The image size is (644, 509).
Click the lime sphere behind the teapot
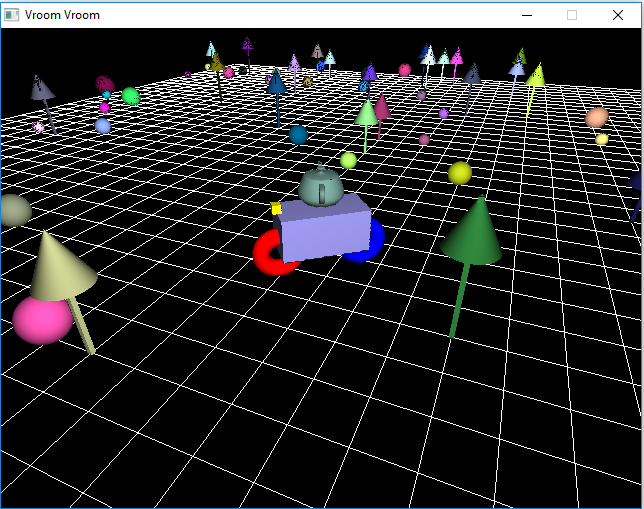click(348, 160)
